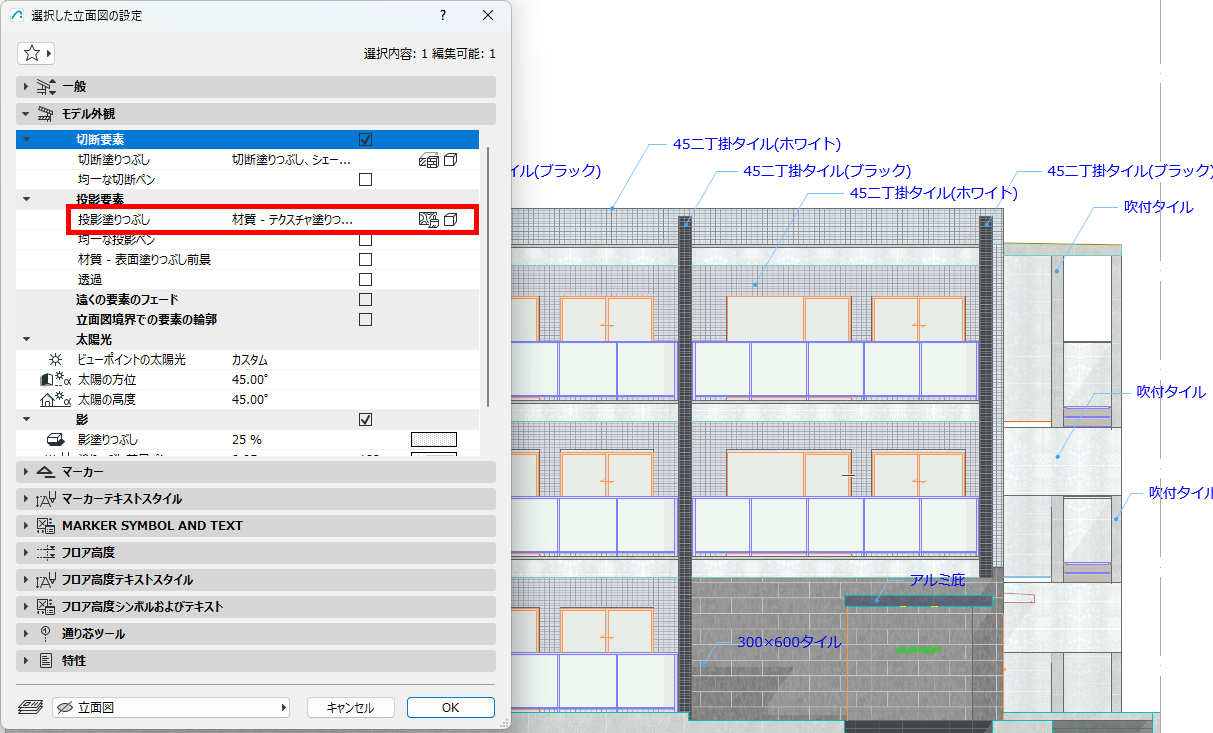The height and width of the screenshot is (733, 1213).
Task: Collapse the モデル外観 section
Action: (x=256, y=114)
